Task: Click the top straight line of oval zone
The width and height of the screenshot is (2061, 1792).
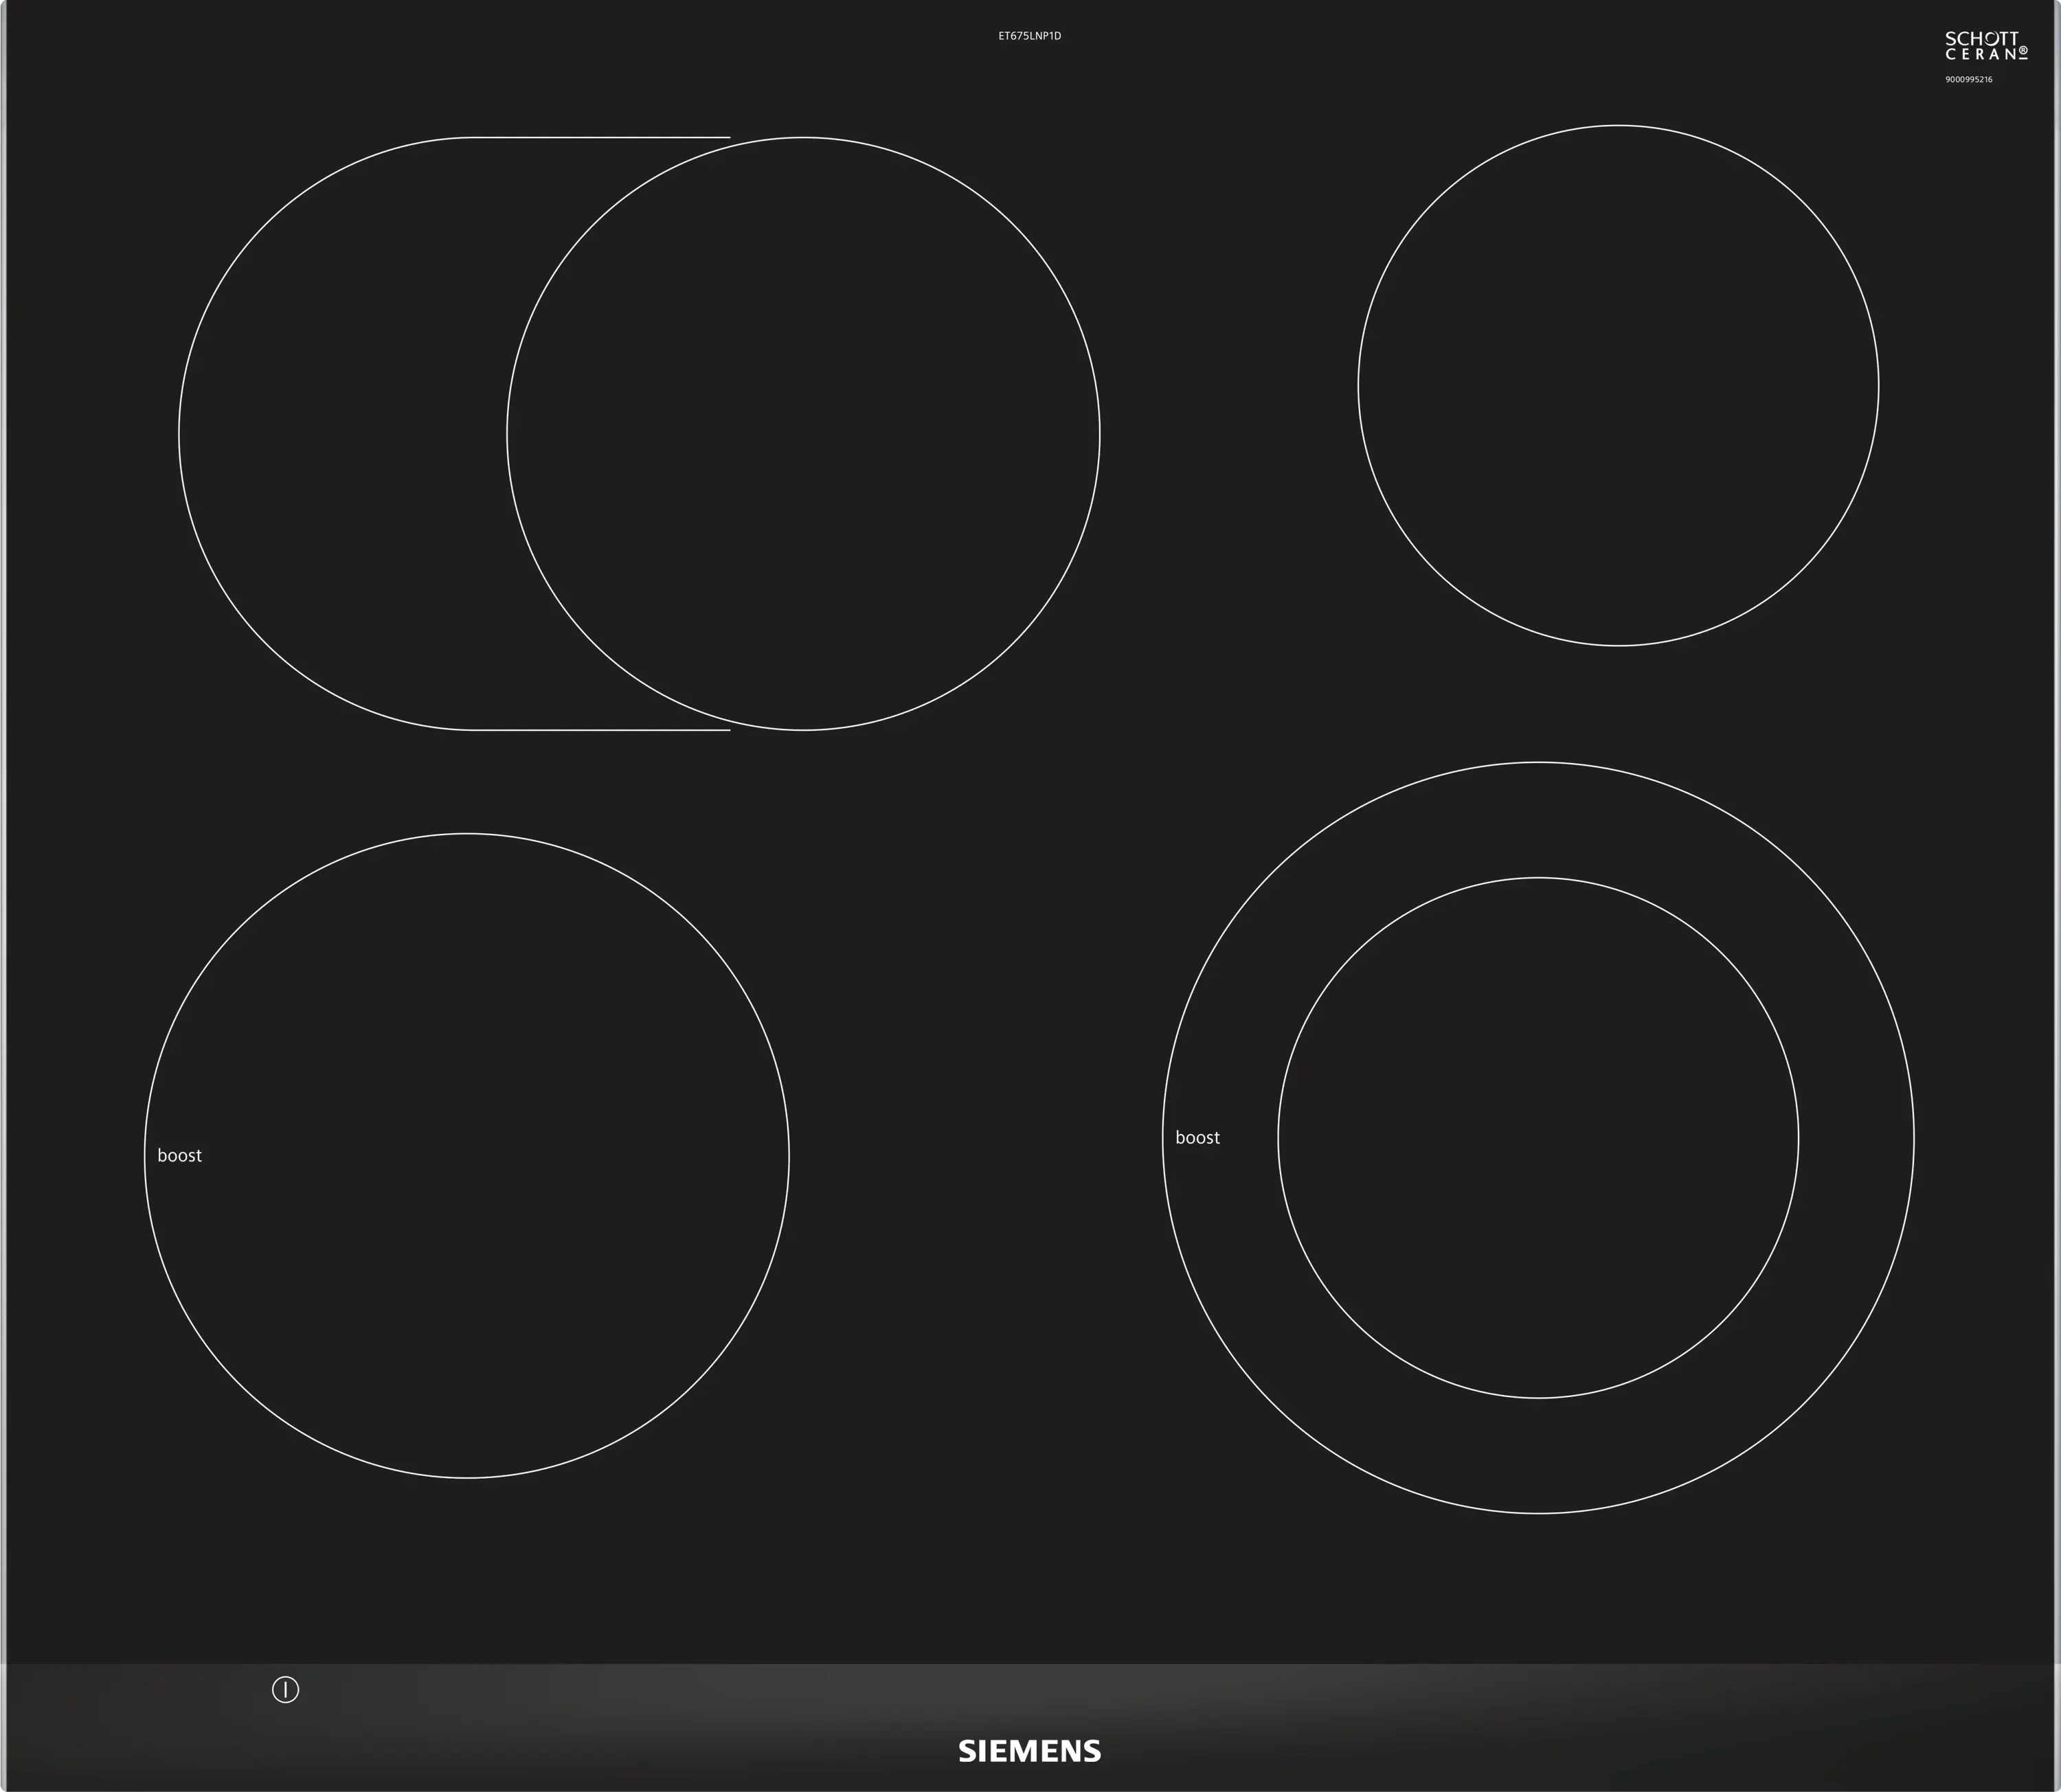Action: pyautogui.click(x=600, y=137)
